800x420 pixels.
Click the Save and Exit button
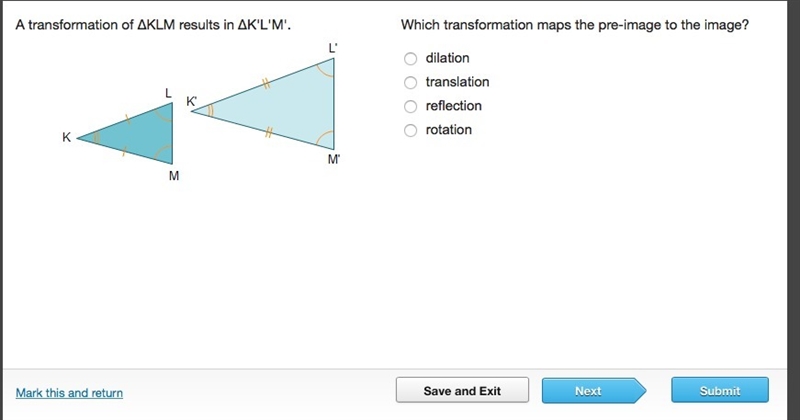pos(462,391)
